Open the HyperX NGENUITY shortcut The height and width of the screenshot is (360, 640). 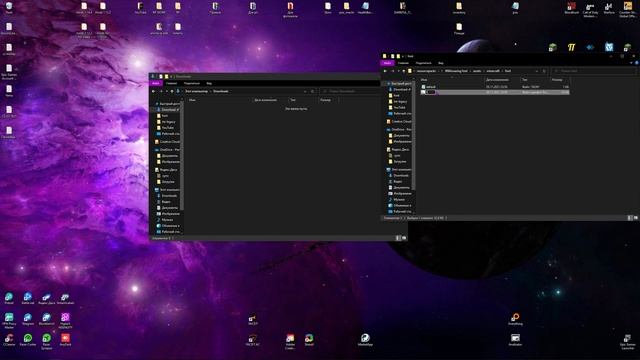click(65, 320)
